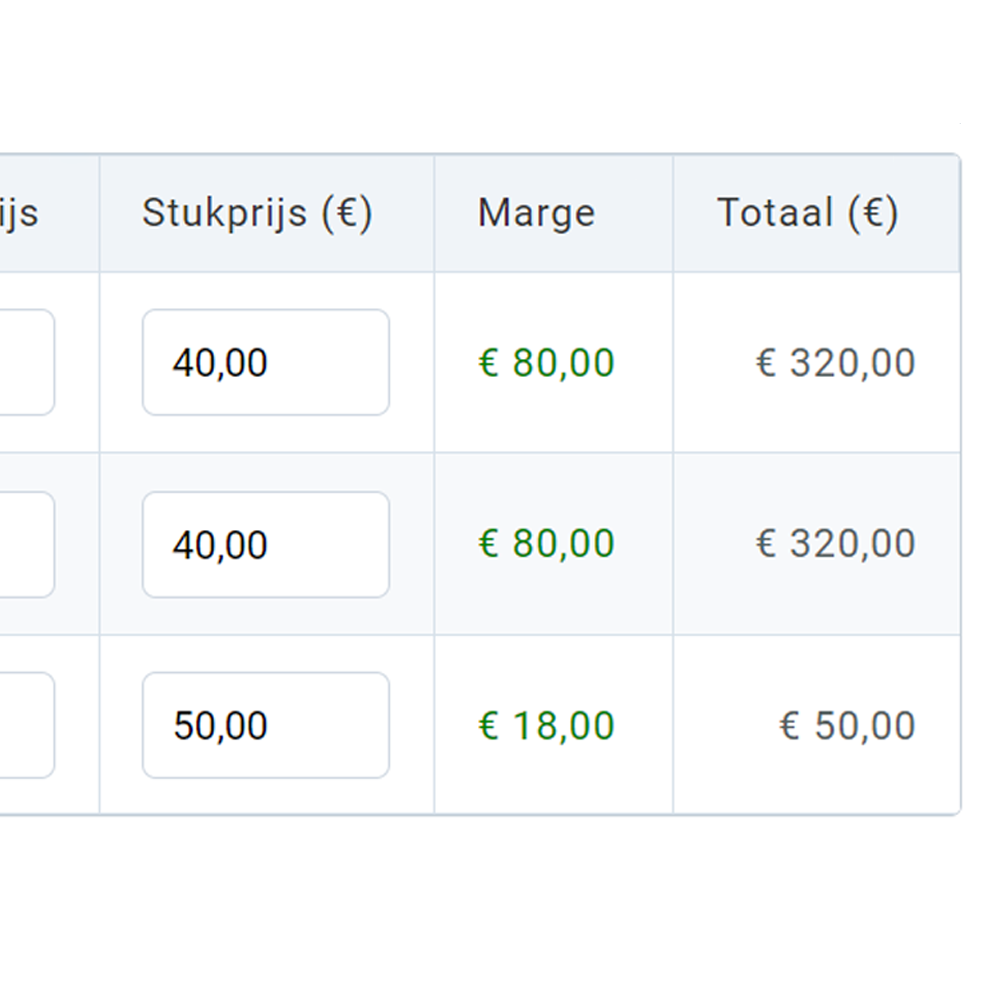Focus the first row's Stukprijs field showing 40,00
Image resolution: width=1000 pixels, height=1000 pixels.
tap(265, 362)
